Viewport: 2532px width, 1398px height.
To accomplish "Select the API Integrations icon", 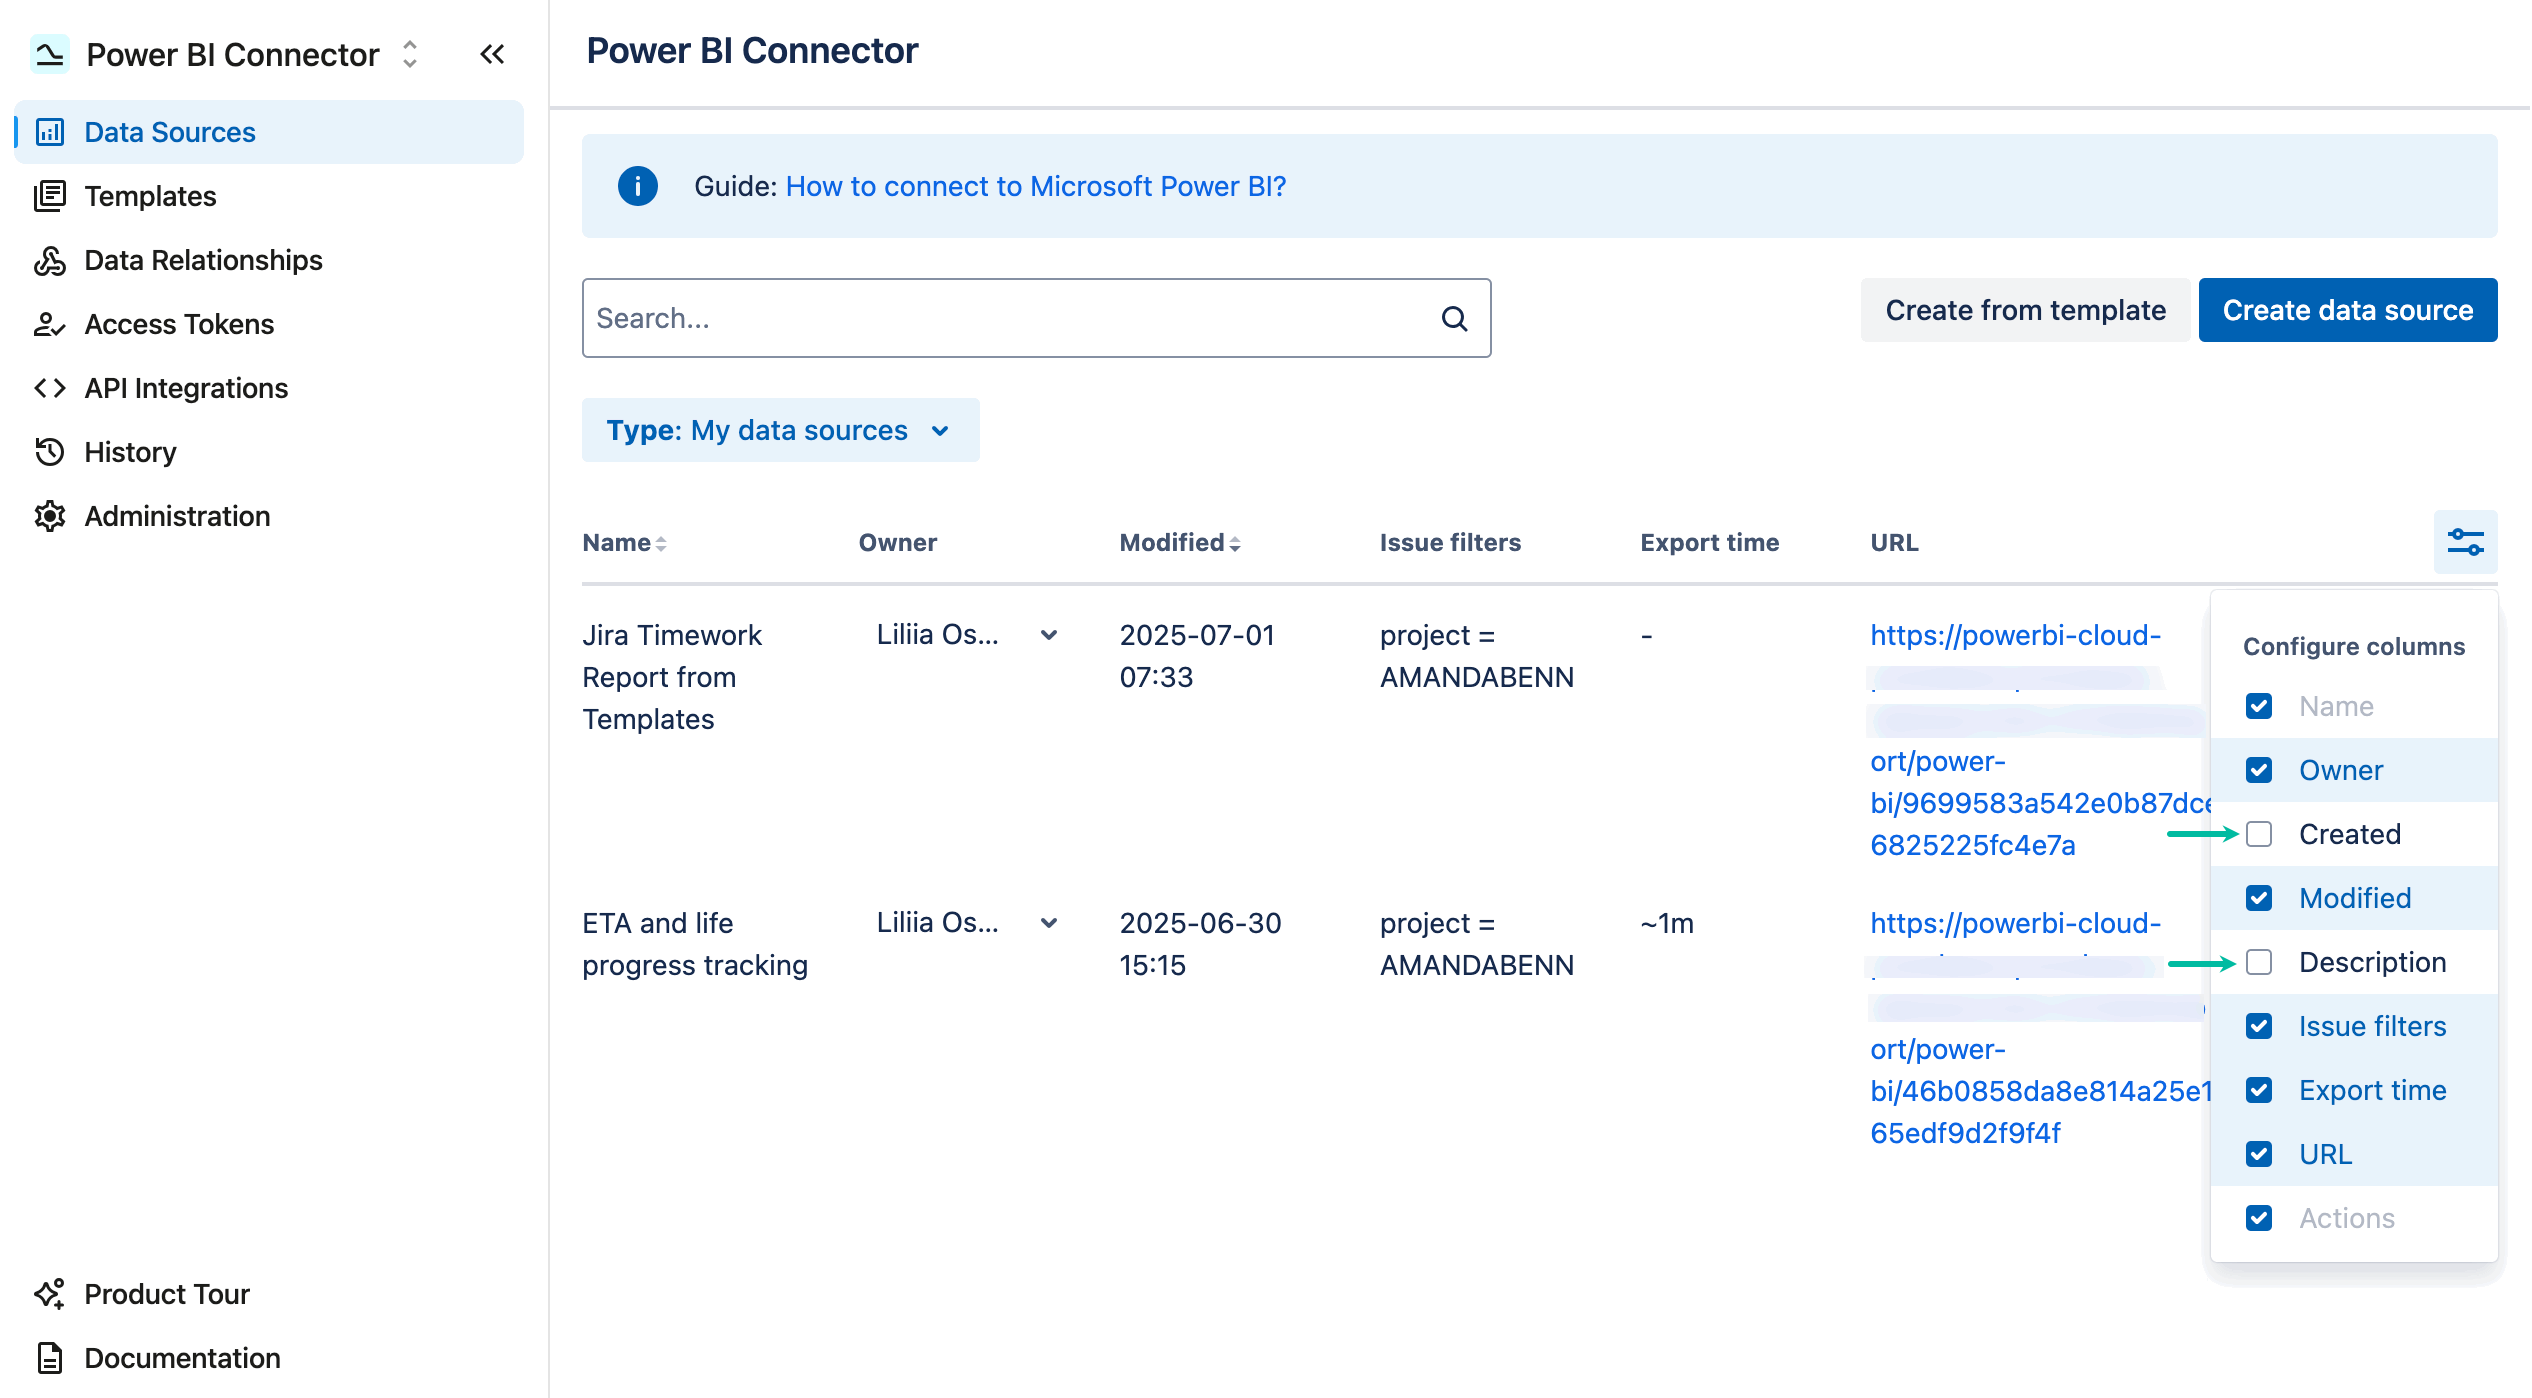I will click(x=50, y=388).
